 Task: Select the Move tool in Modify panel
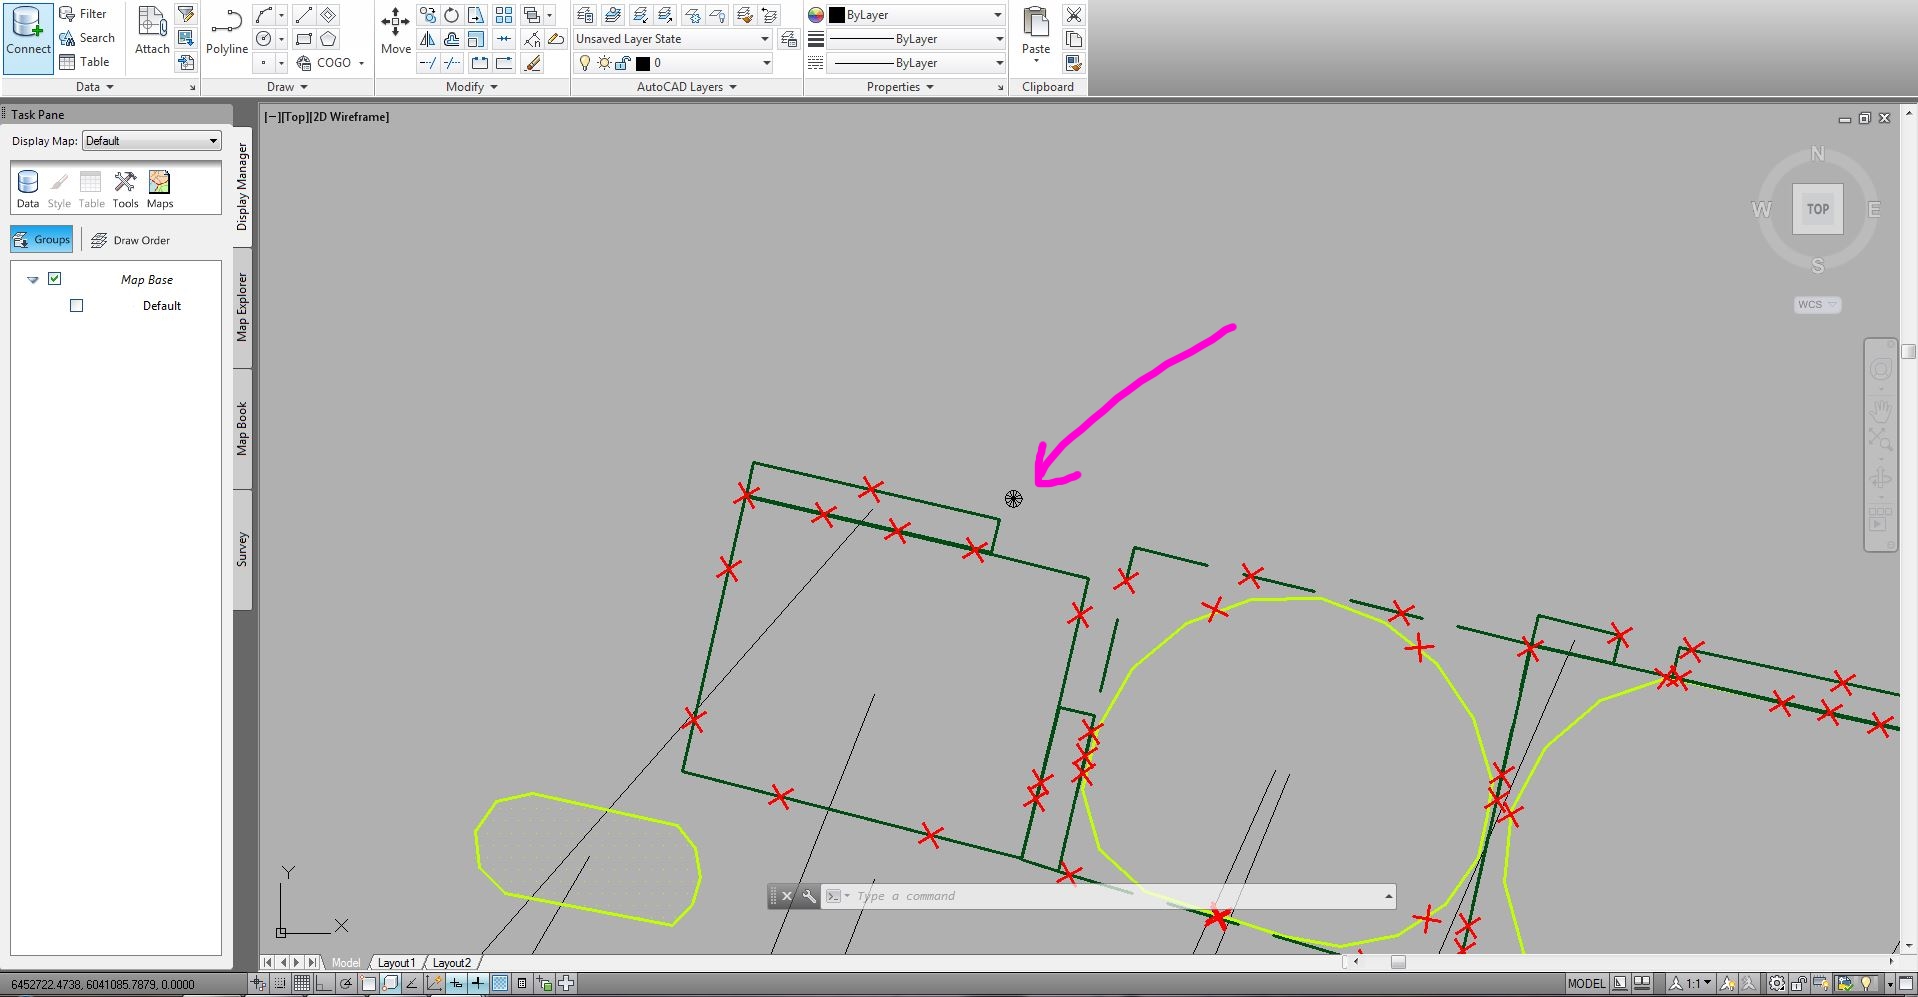[395, 30]
